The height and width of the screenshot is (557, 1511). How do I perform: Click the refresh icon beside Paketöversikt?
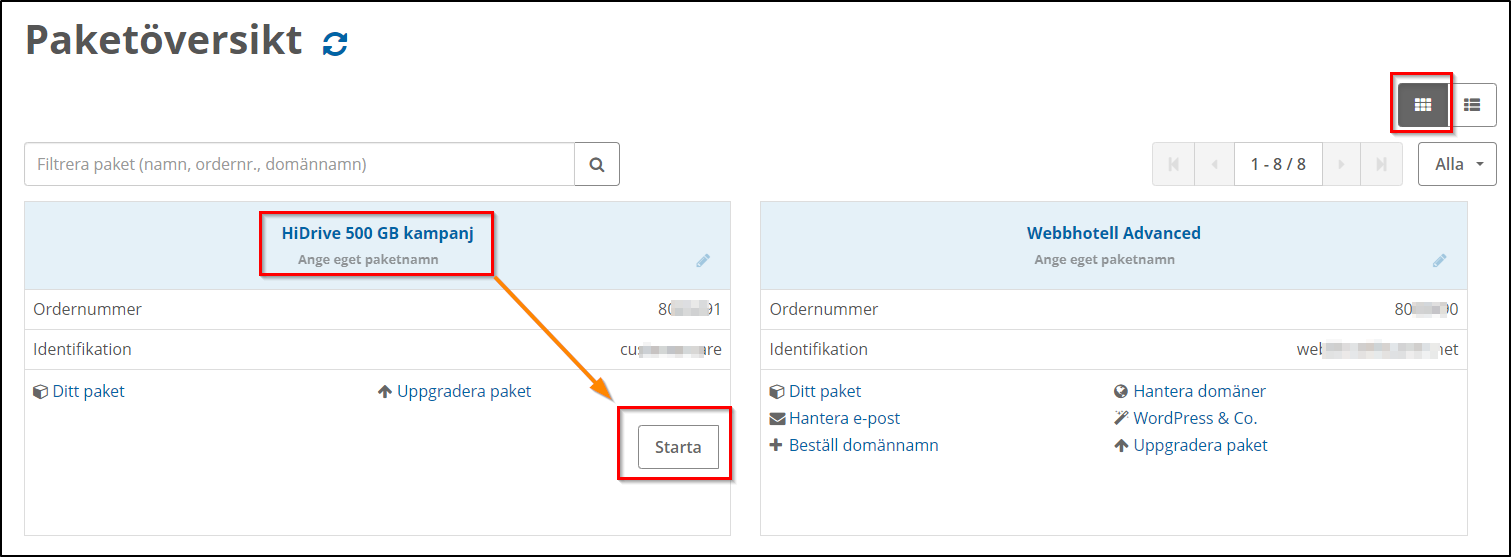coord(335,44)
